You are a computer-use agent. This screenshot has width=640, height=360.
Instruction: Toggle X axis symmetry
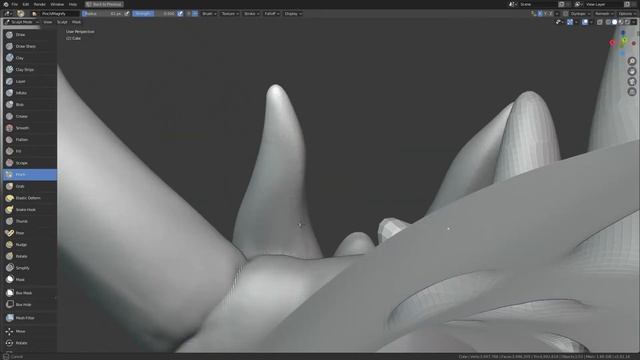pyautogui.click(x=540, y=13)
